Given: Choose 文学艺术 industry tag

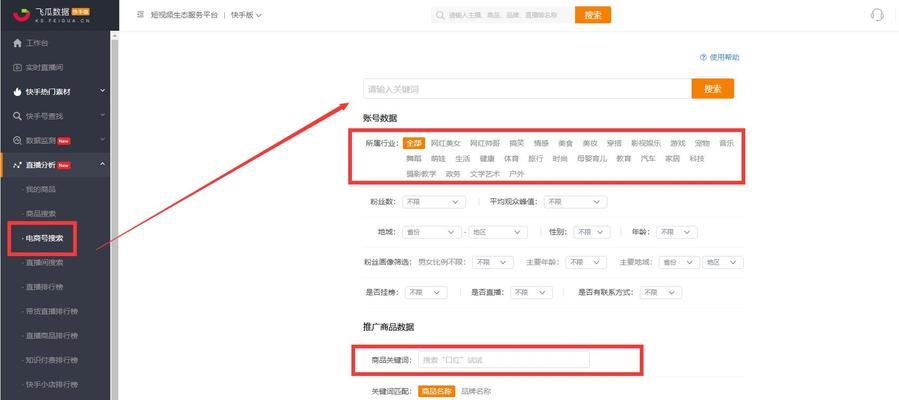Looking at the screenshot, I should click(485, 174).
